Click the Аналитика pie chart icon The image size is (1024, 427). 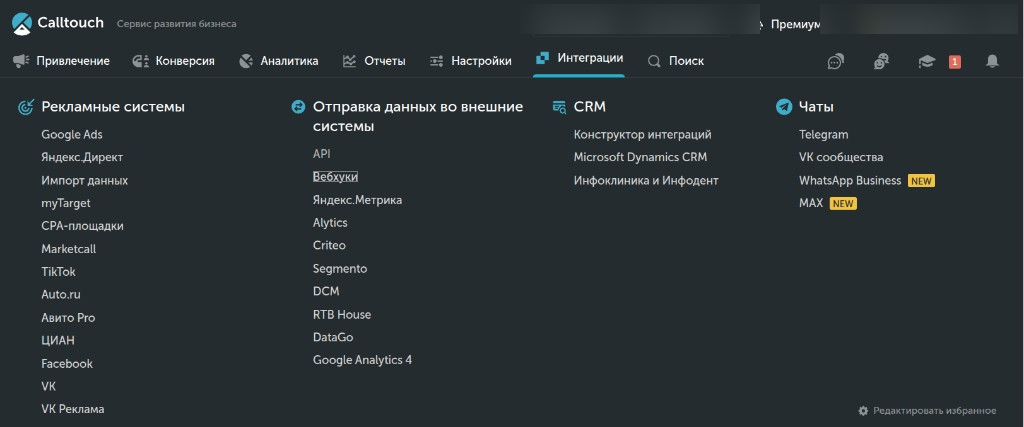tap(246, 61)
